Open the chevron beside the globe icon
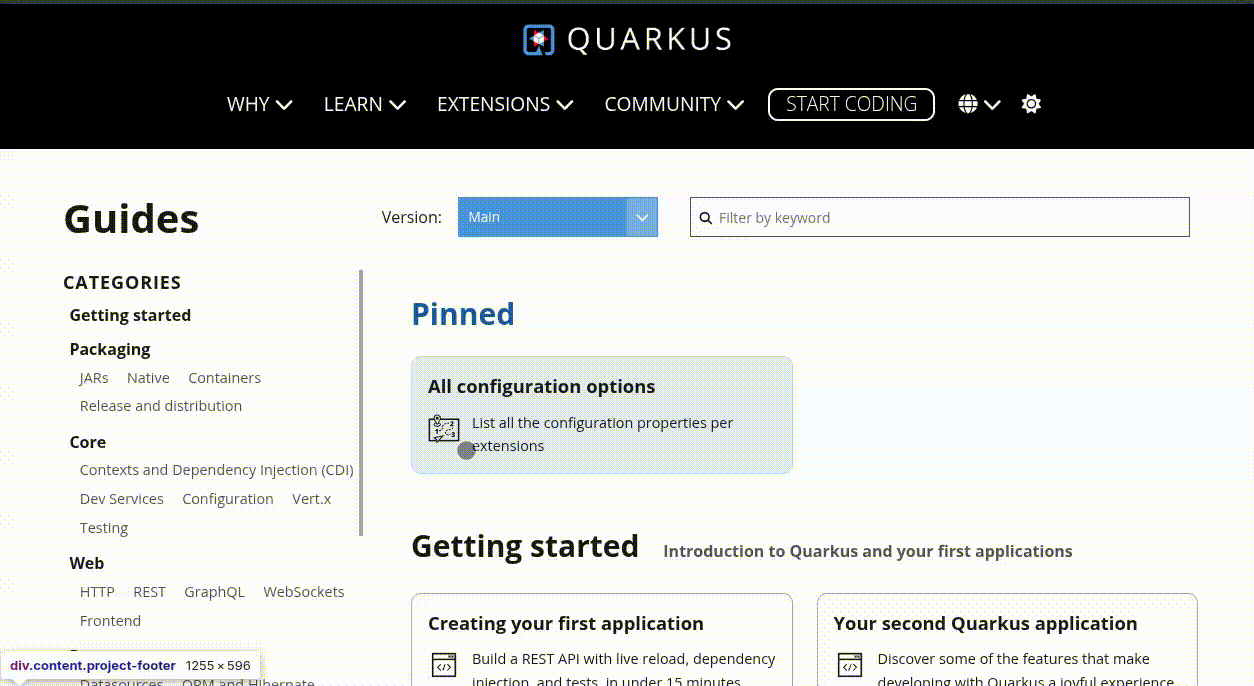The image size is (1254, 686). [x=992, y=105]
